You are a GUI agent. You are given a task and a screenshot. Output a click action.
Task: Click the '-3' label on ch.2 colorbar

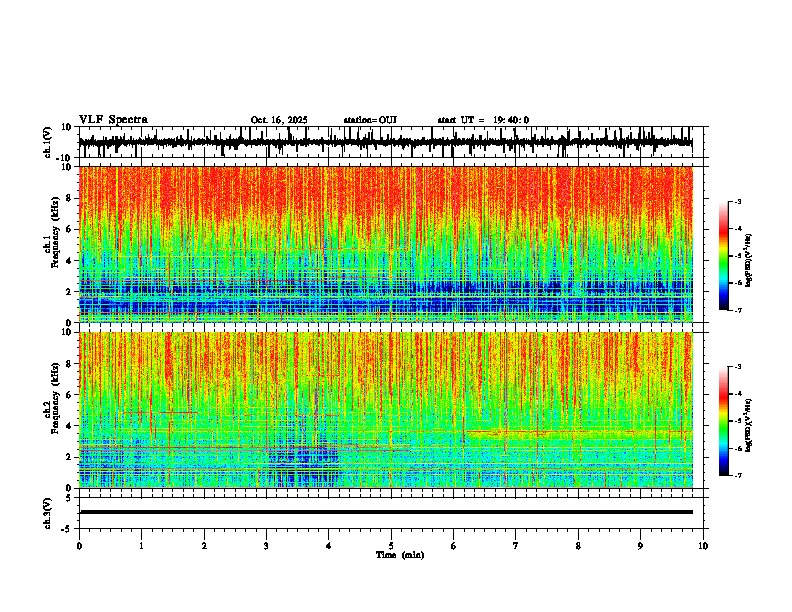(738, 367)
